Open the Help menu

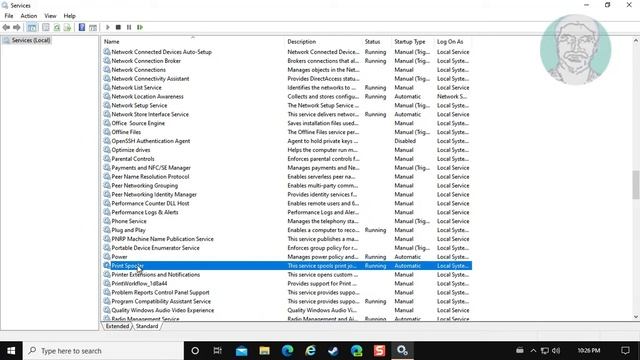point(69,16)
